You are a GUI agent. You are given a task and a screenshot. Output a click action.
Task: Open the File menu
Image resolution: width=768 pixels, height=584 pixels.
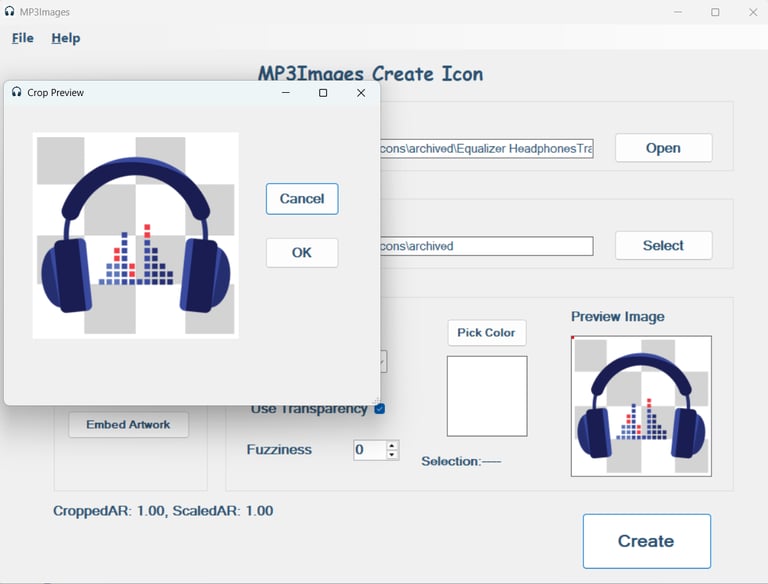(x=23, y=38)
